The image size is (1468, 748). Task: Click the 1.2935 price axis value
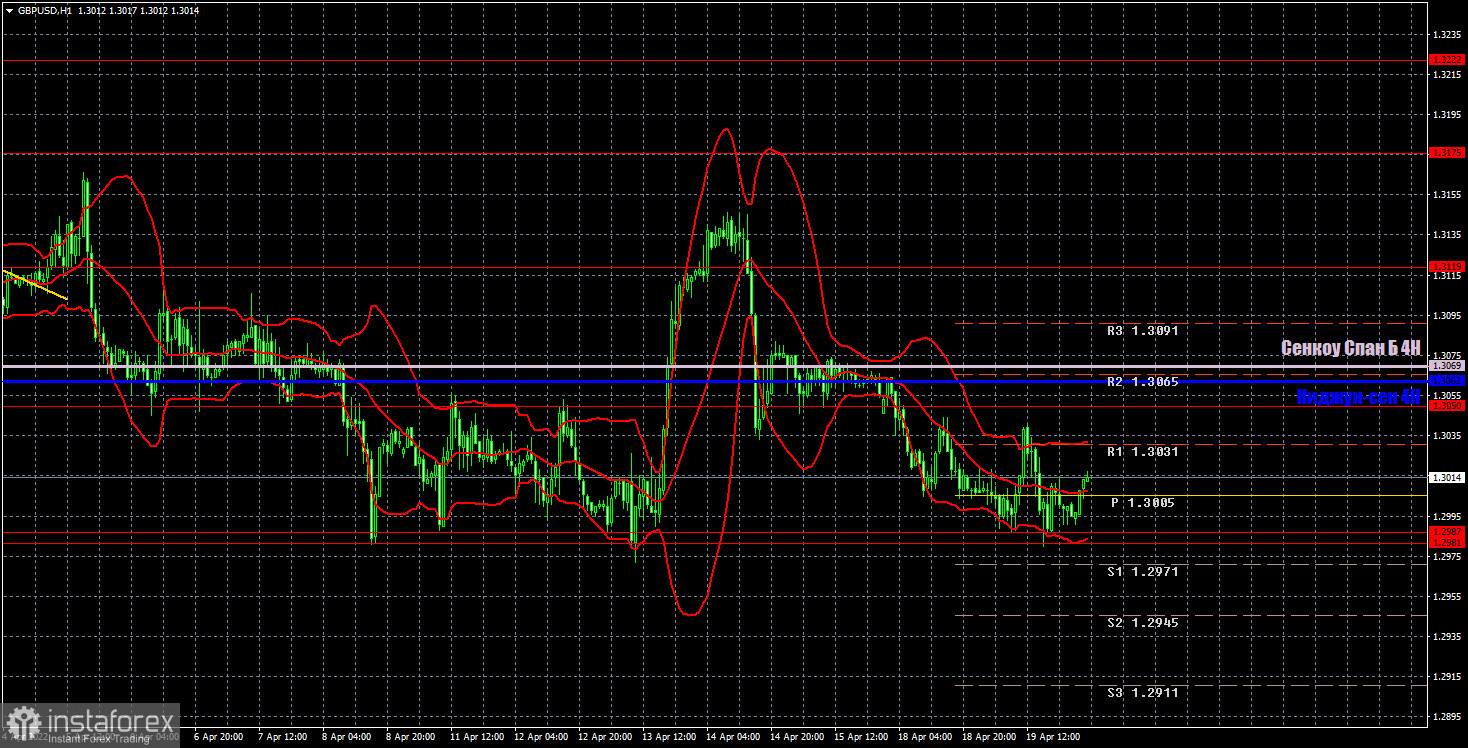[x=1447, y=636]
